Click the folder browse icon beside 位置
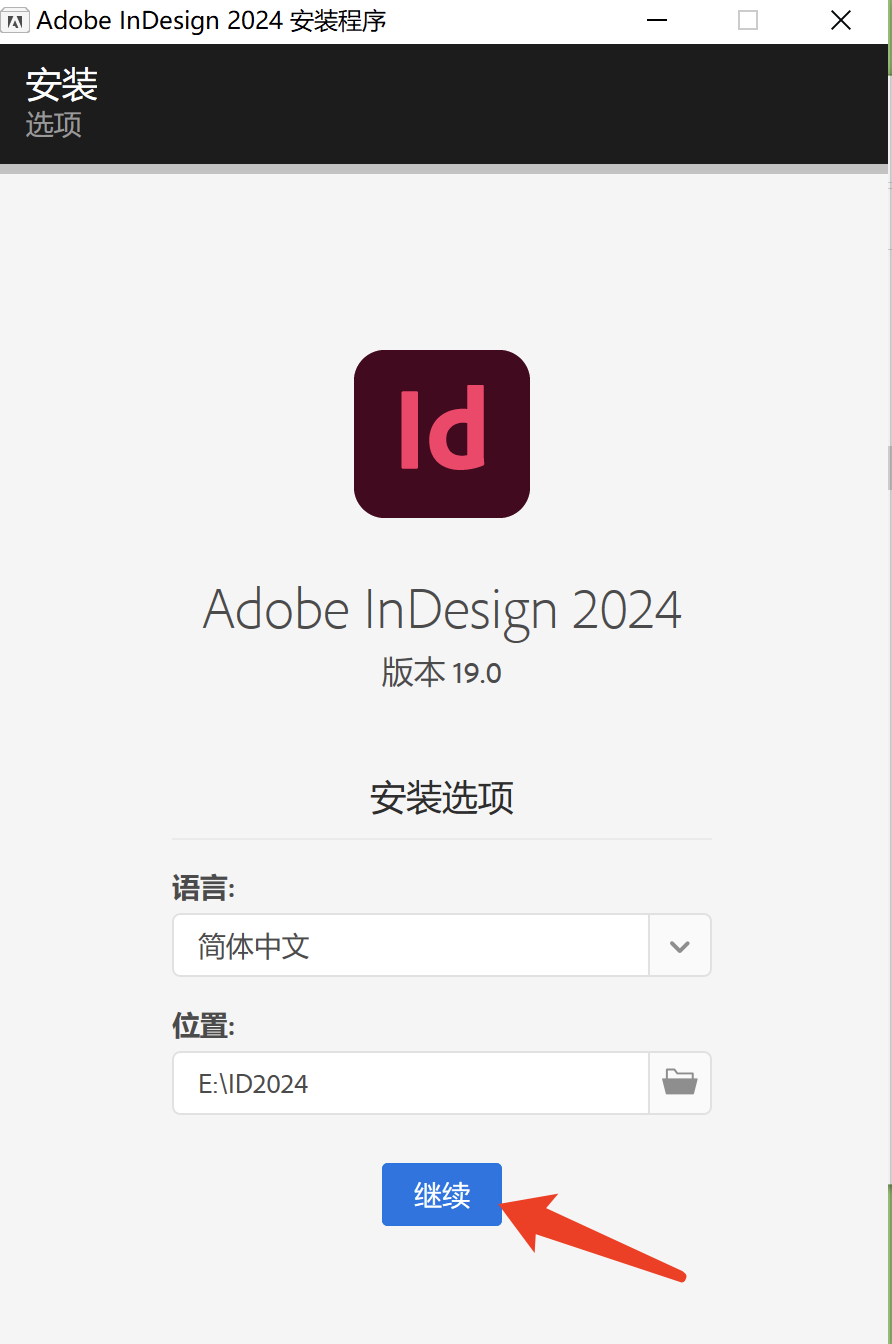Screen dimensions: 892x1344 coord(680,1082)
